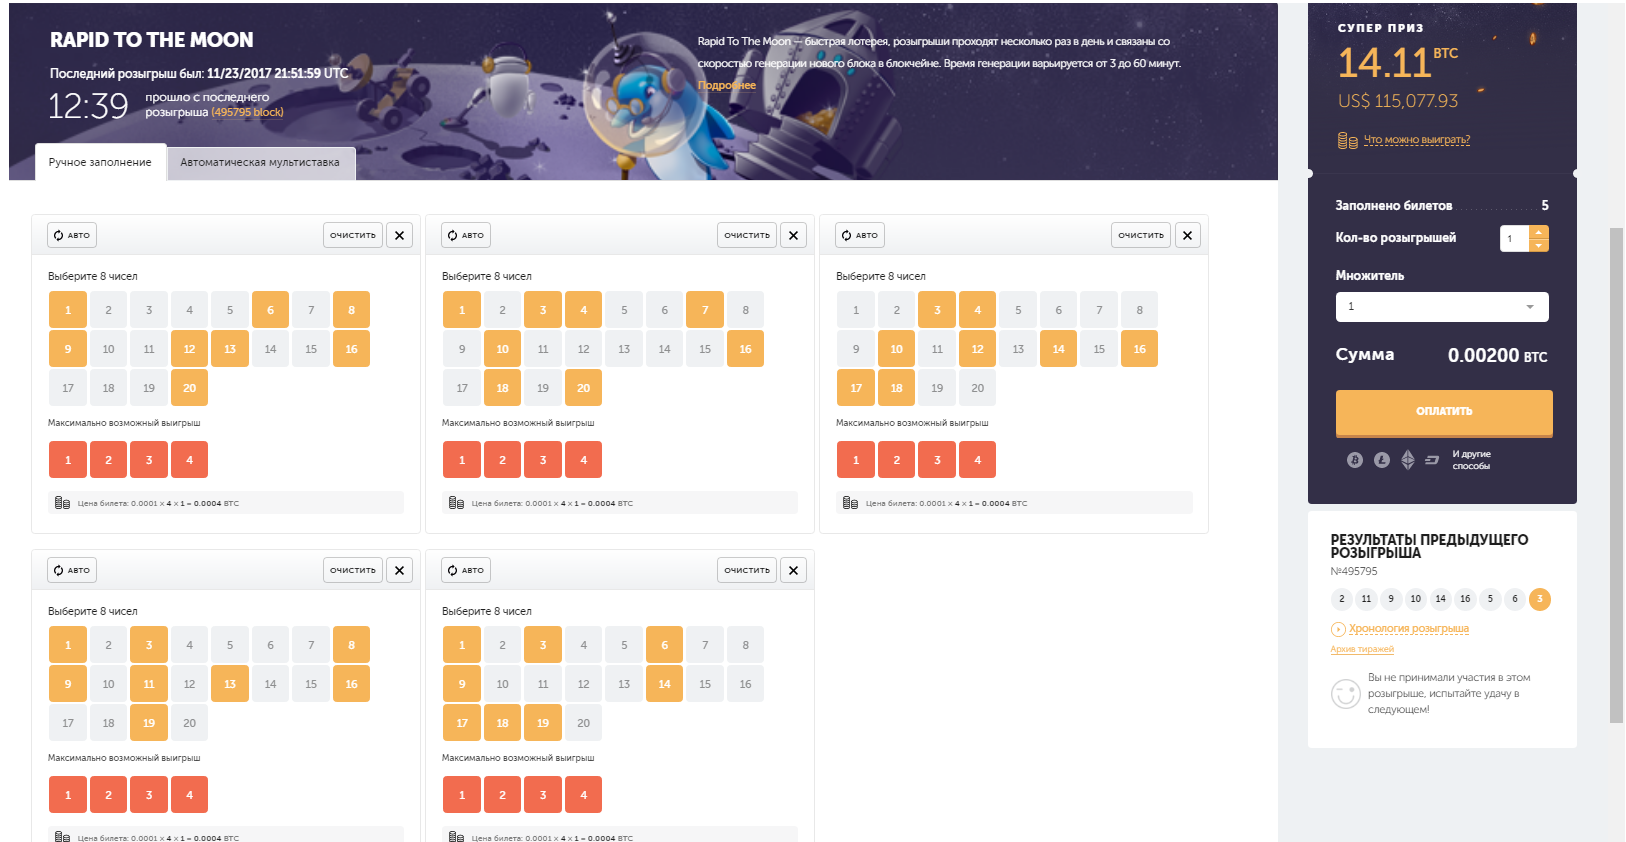Image resolution: width=1626 pixels, height=842 pixels.
Task: Switch to Автоматическая мультиставка tab
Action: pos(260,163)
